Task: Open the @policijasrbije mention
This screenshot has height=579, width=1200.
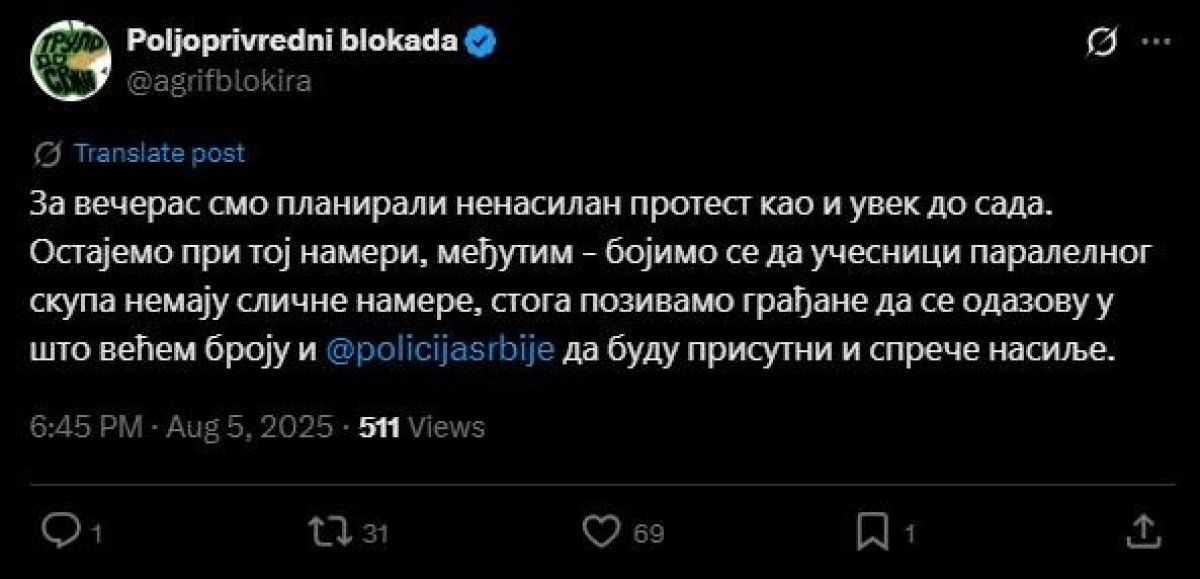Action: (440, 353)
